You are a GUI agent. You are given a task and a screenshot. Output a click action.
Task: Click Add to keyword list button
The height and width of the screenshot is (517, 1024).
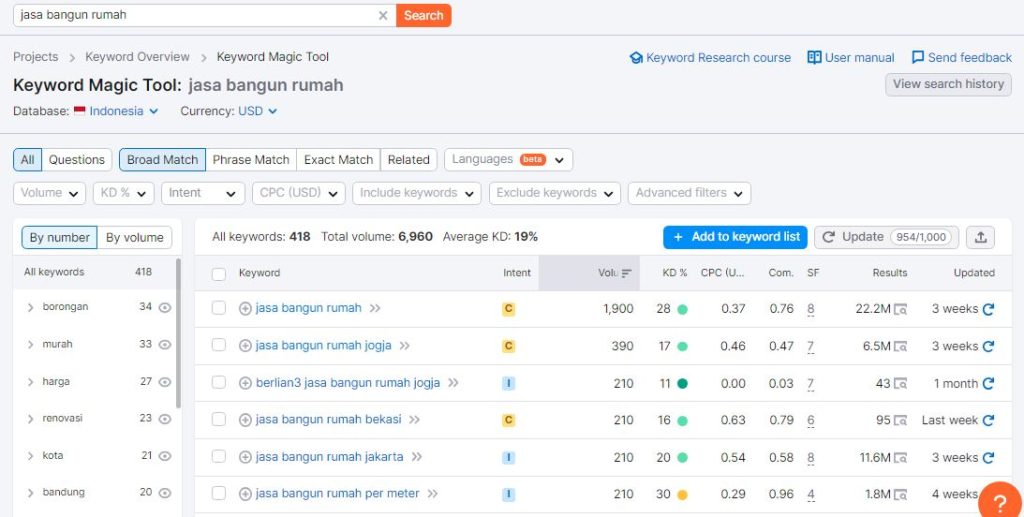735,237
